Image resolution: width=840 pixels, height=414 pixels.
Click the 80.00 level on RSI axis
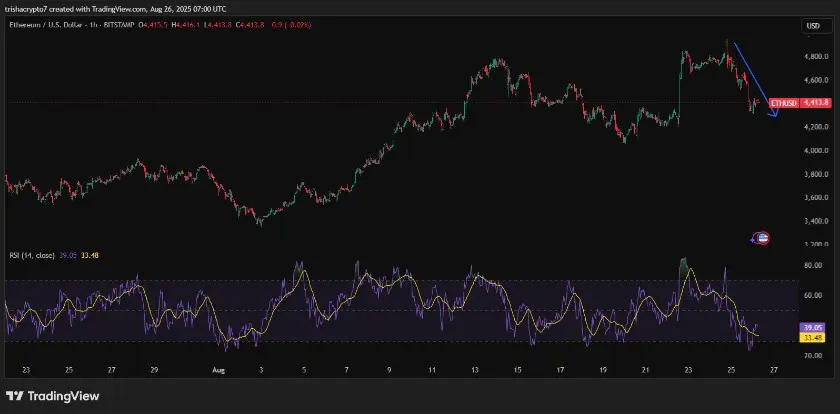(814, 266)
